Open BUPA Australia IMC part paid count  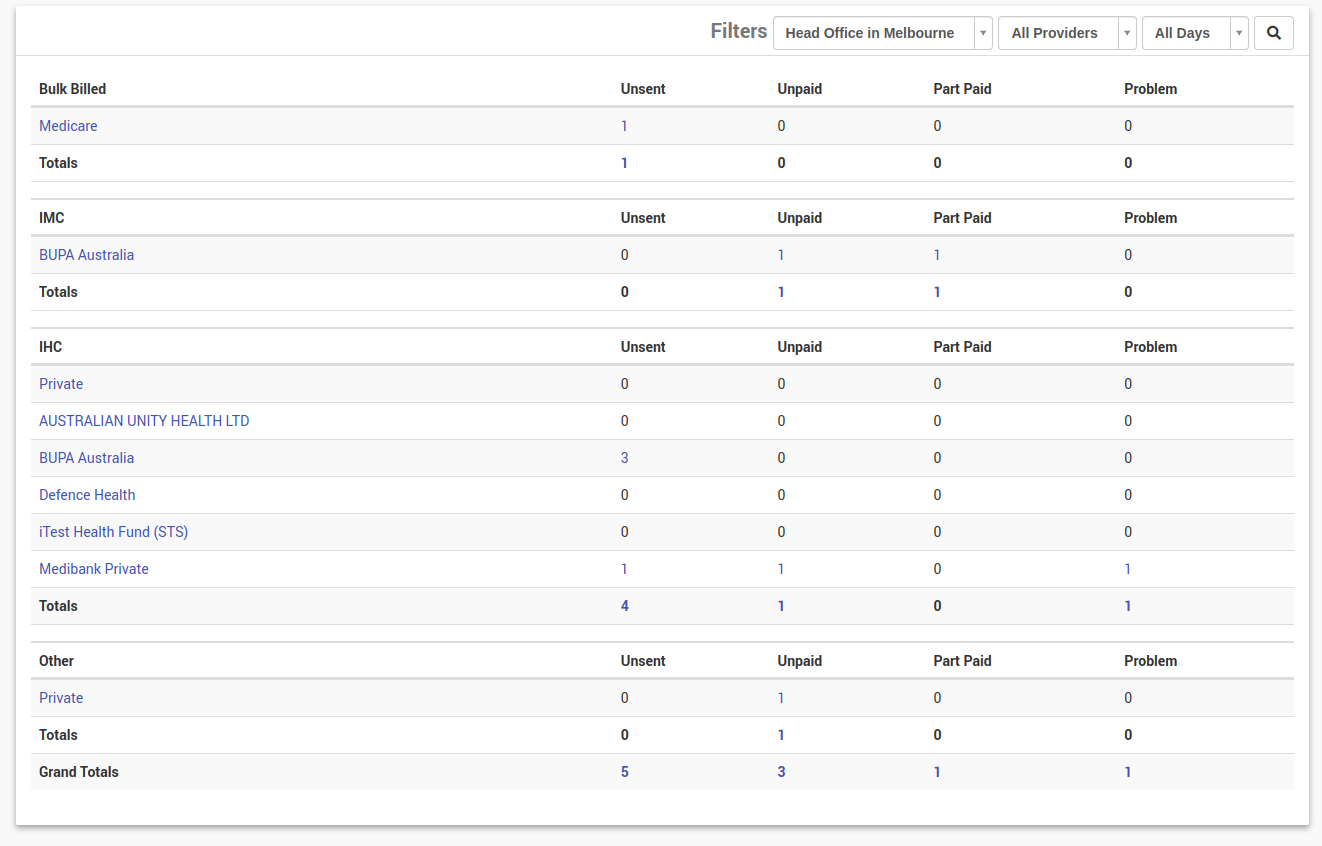pos(937,255)
